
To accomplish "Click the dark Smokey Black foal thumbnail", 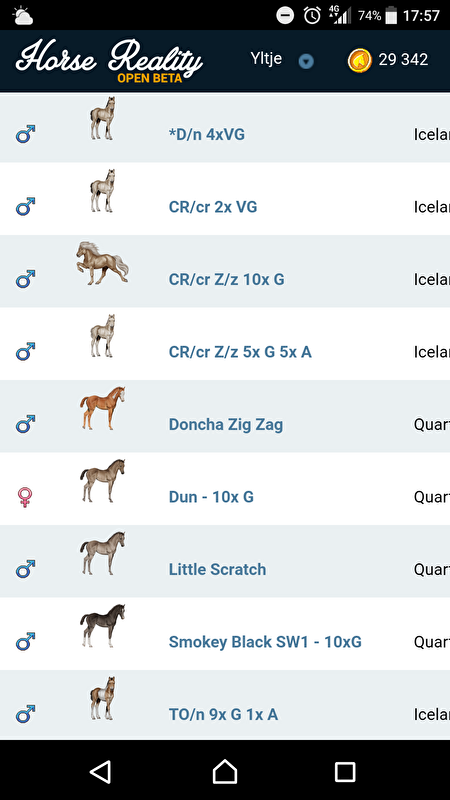I will pyautogui.click(x=102, y=626).
